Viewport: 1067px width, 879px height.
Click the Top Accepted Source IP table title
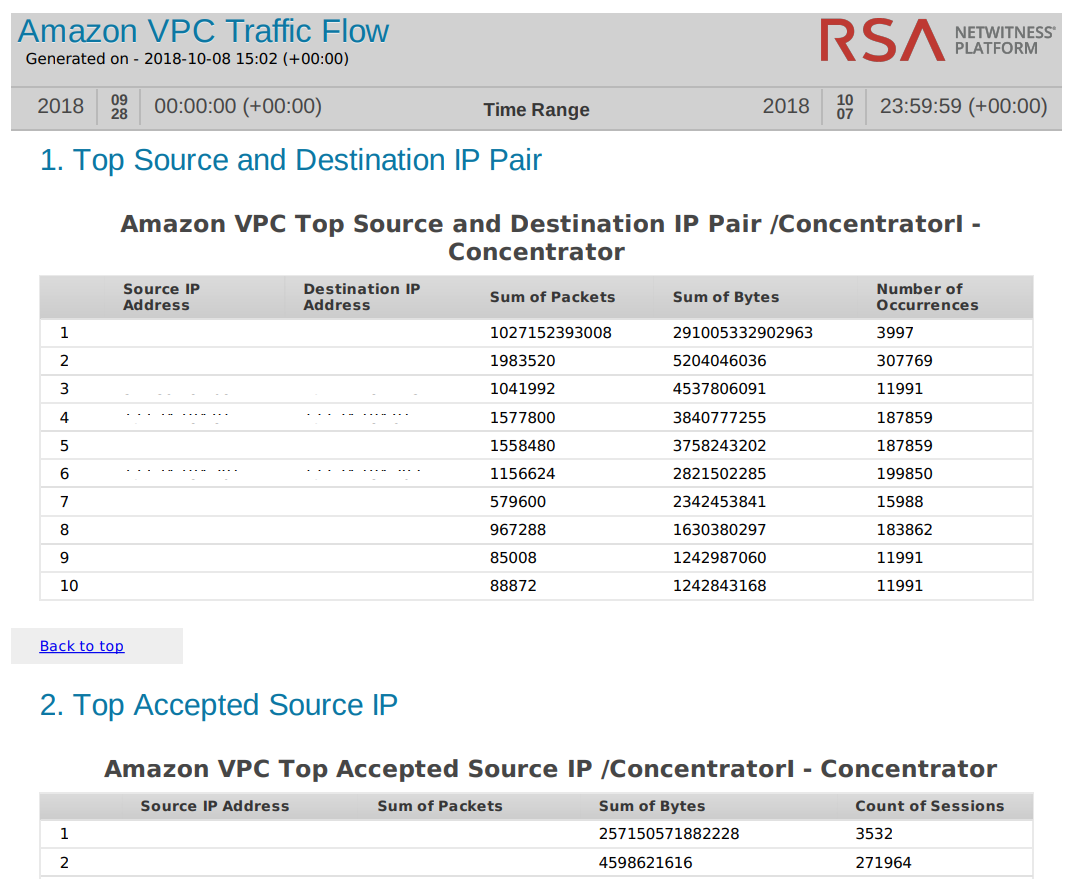(550, 769)
